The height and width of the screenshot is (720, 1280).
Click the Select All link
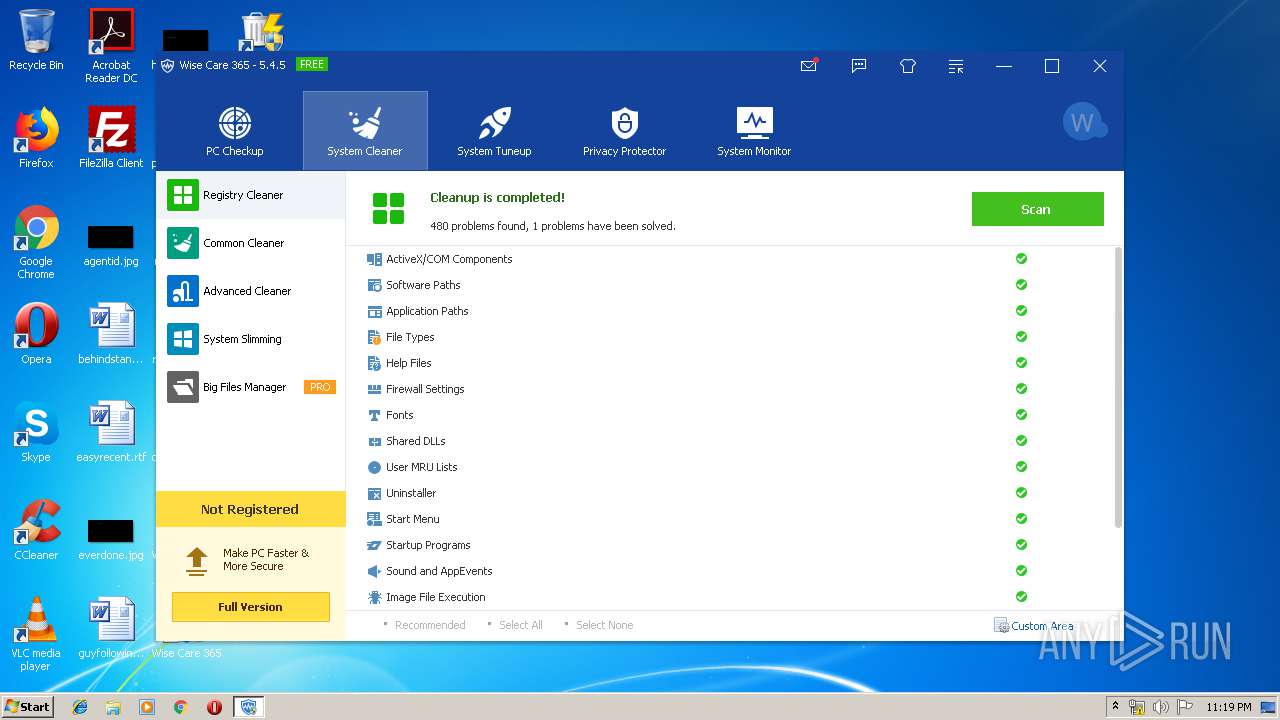pos(521,625)
